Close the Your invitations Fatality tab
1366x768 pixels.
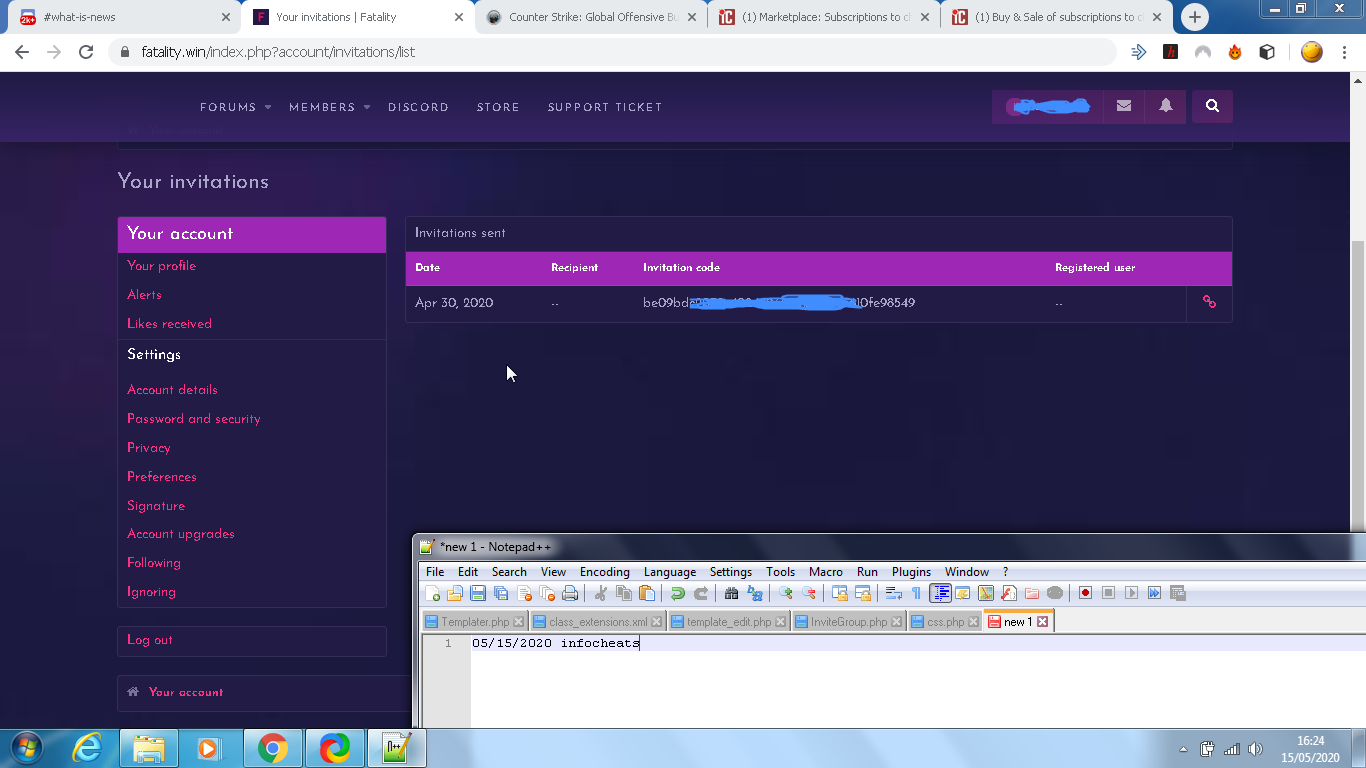pyautogui.click(x=458, y=17)
